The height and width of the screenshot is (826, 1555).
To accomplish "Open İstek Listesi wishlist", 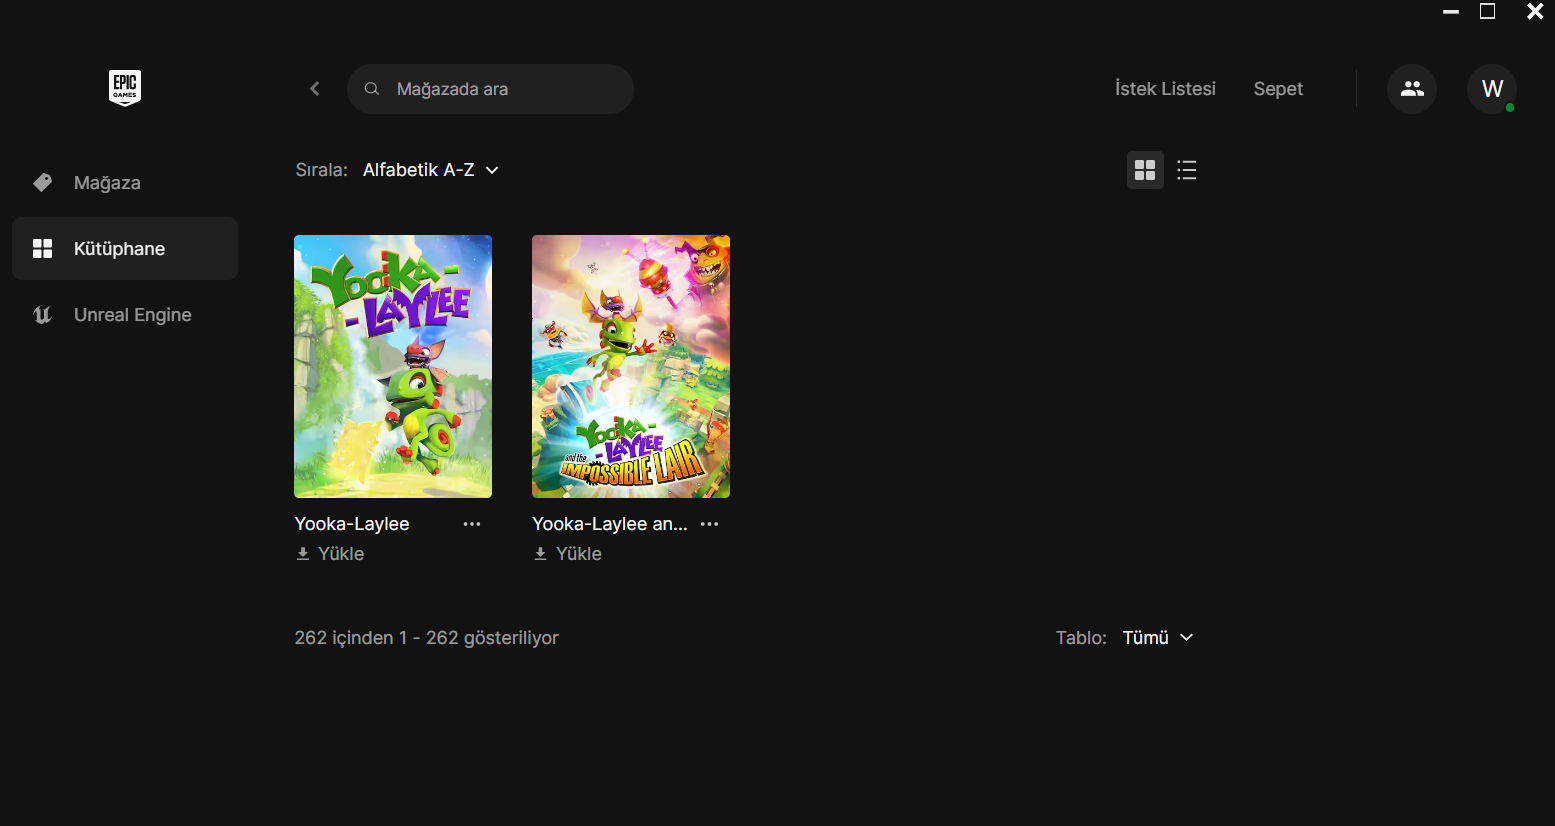I will pyautogui.click(x=1165, y=89).
